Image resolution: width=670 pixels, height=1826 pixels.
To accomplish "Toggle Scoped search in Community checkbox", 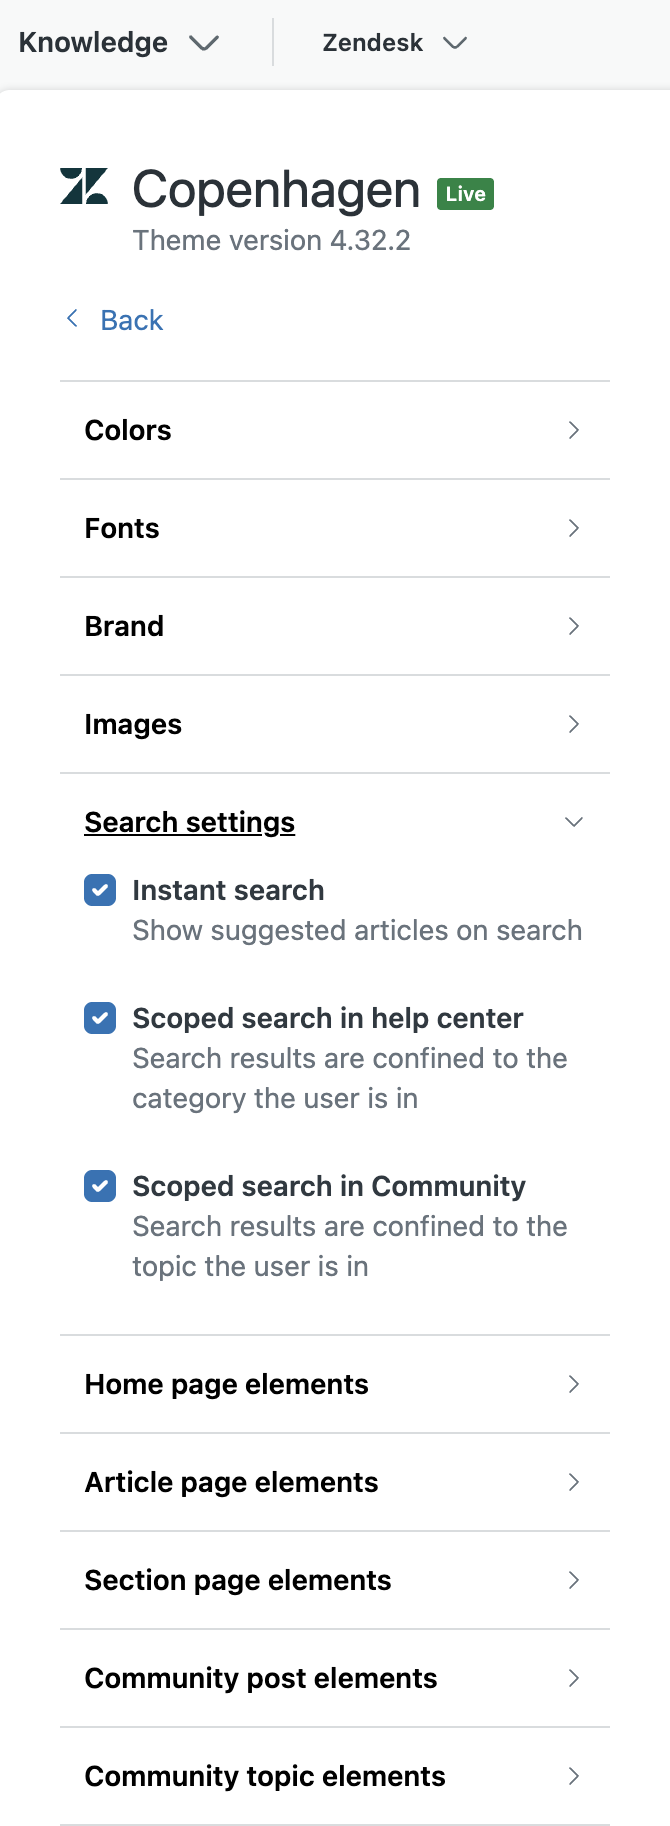I will [x=100, y=1186].
